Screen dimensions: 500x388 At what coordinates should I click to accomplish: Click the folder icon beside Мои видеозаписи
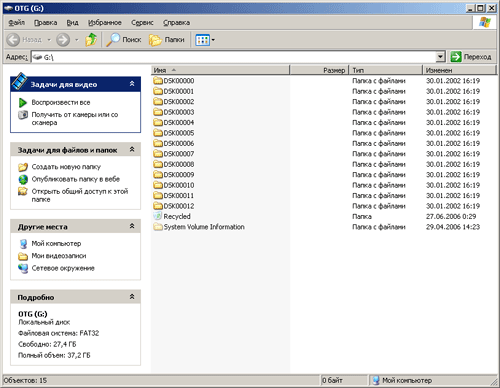click(x=23, y=256)
